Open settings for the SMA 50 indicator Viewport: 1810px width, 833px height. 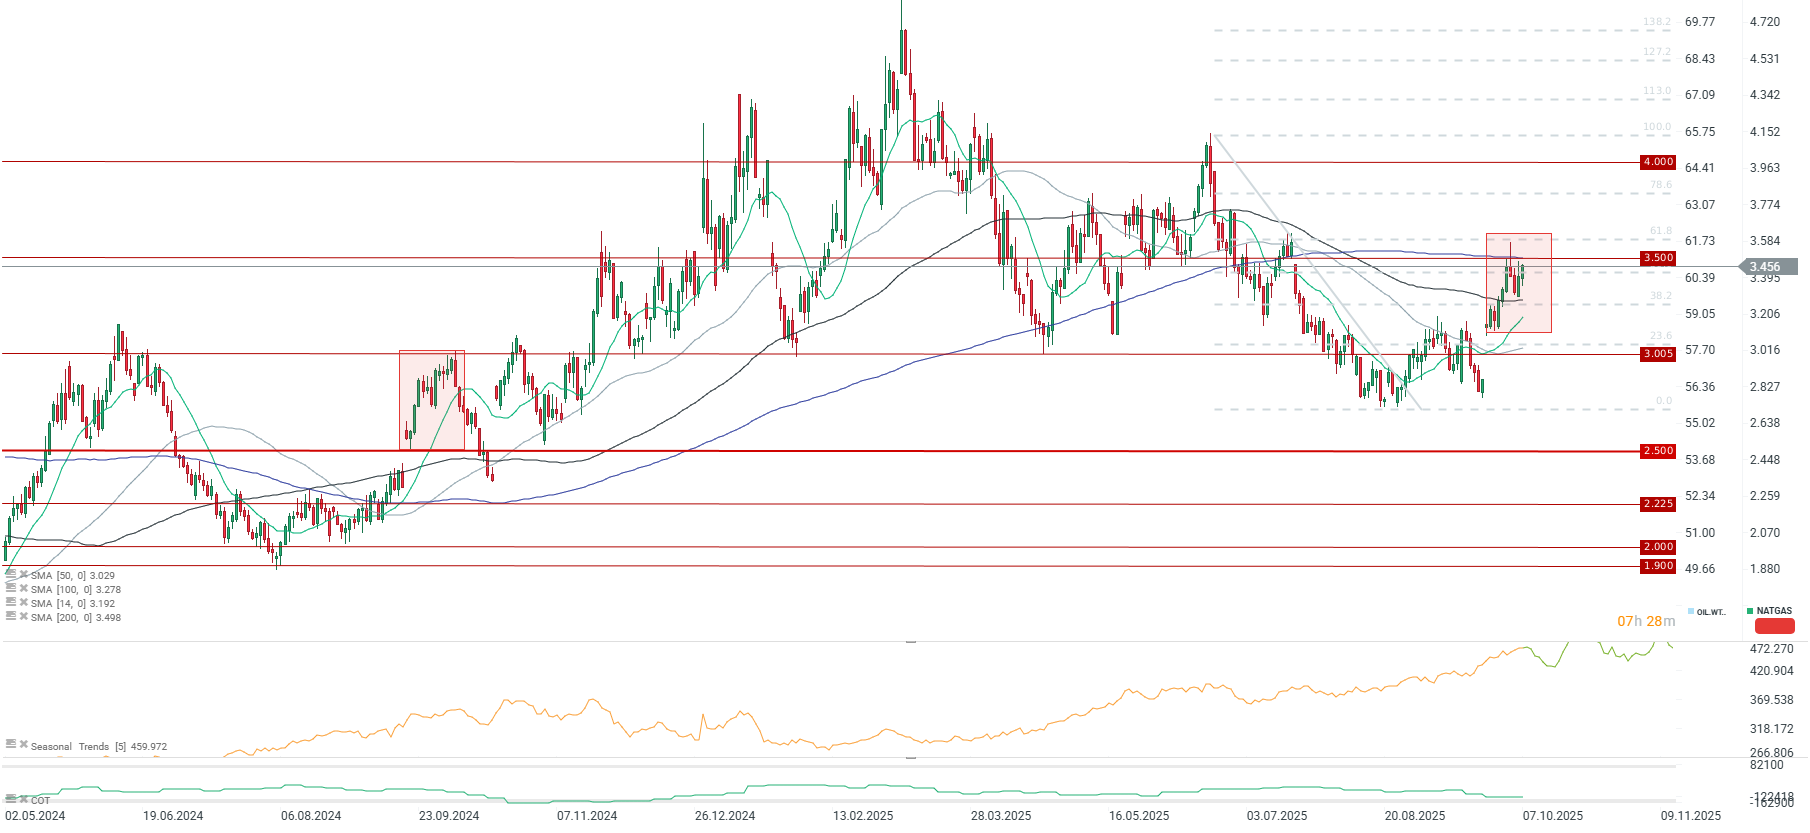coord(11,575)
